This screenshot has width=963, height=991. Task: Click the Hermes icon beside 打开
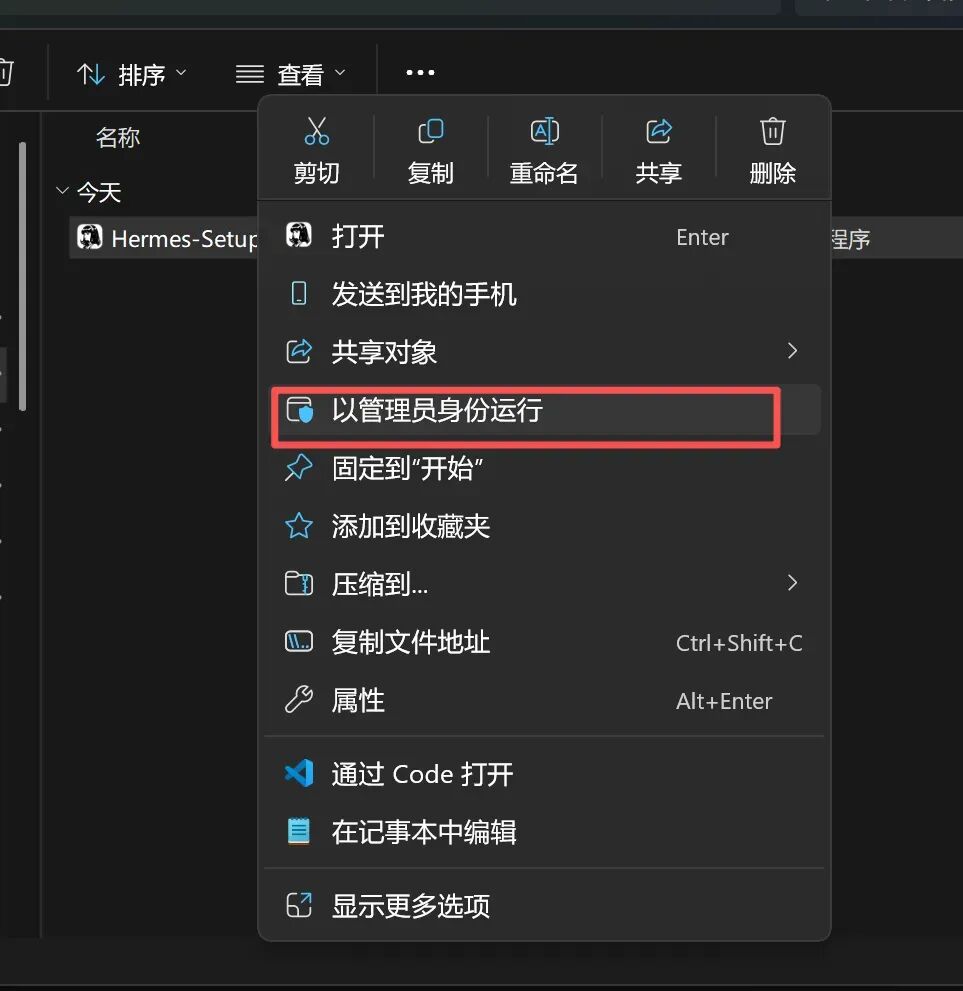pos(298,235)
